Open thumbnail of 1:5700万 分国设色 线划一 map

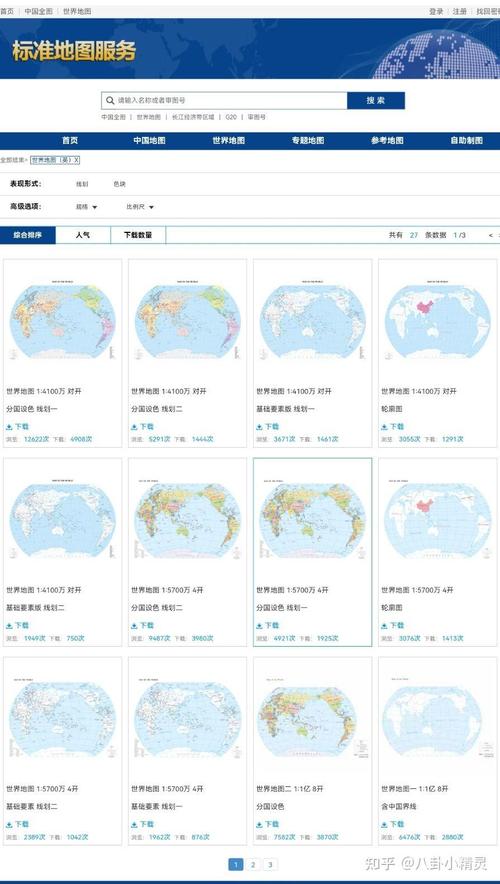point(312,519)
